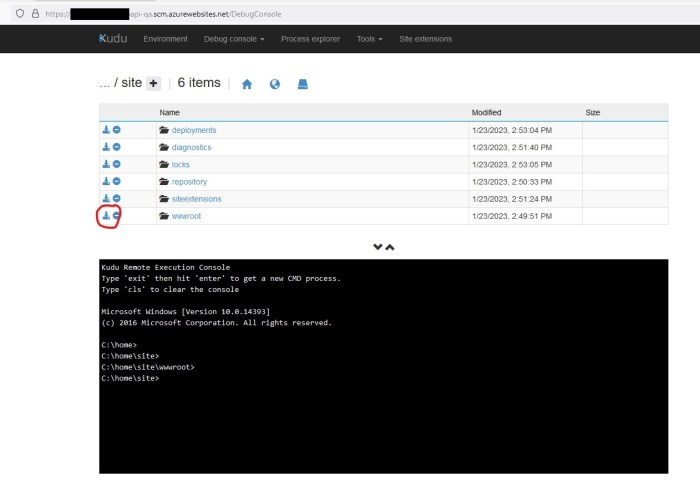Click inside the remote execution console
The image size is (700, 487).
click(x=383, y=420)
